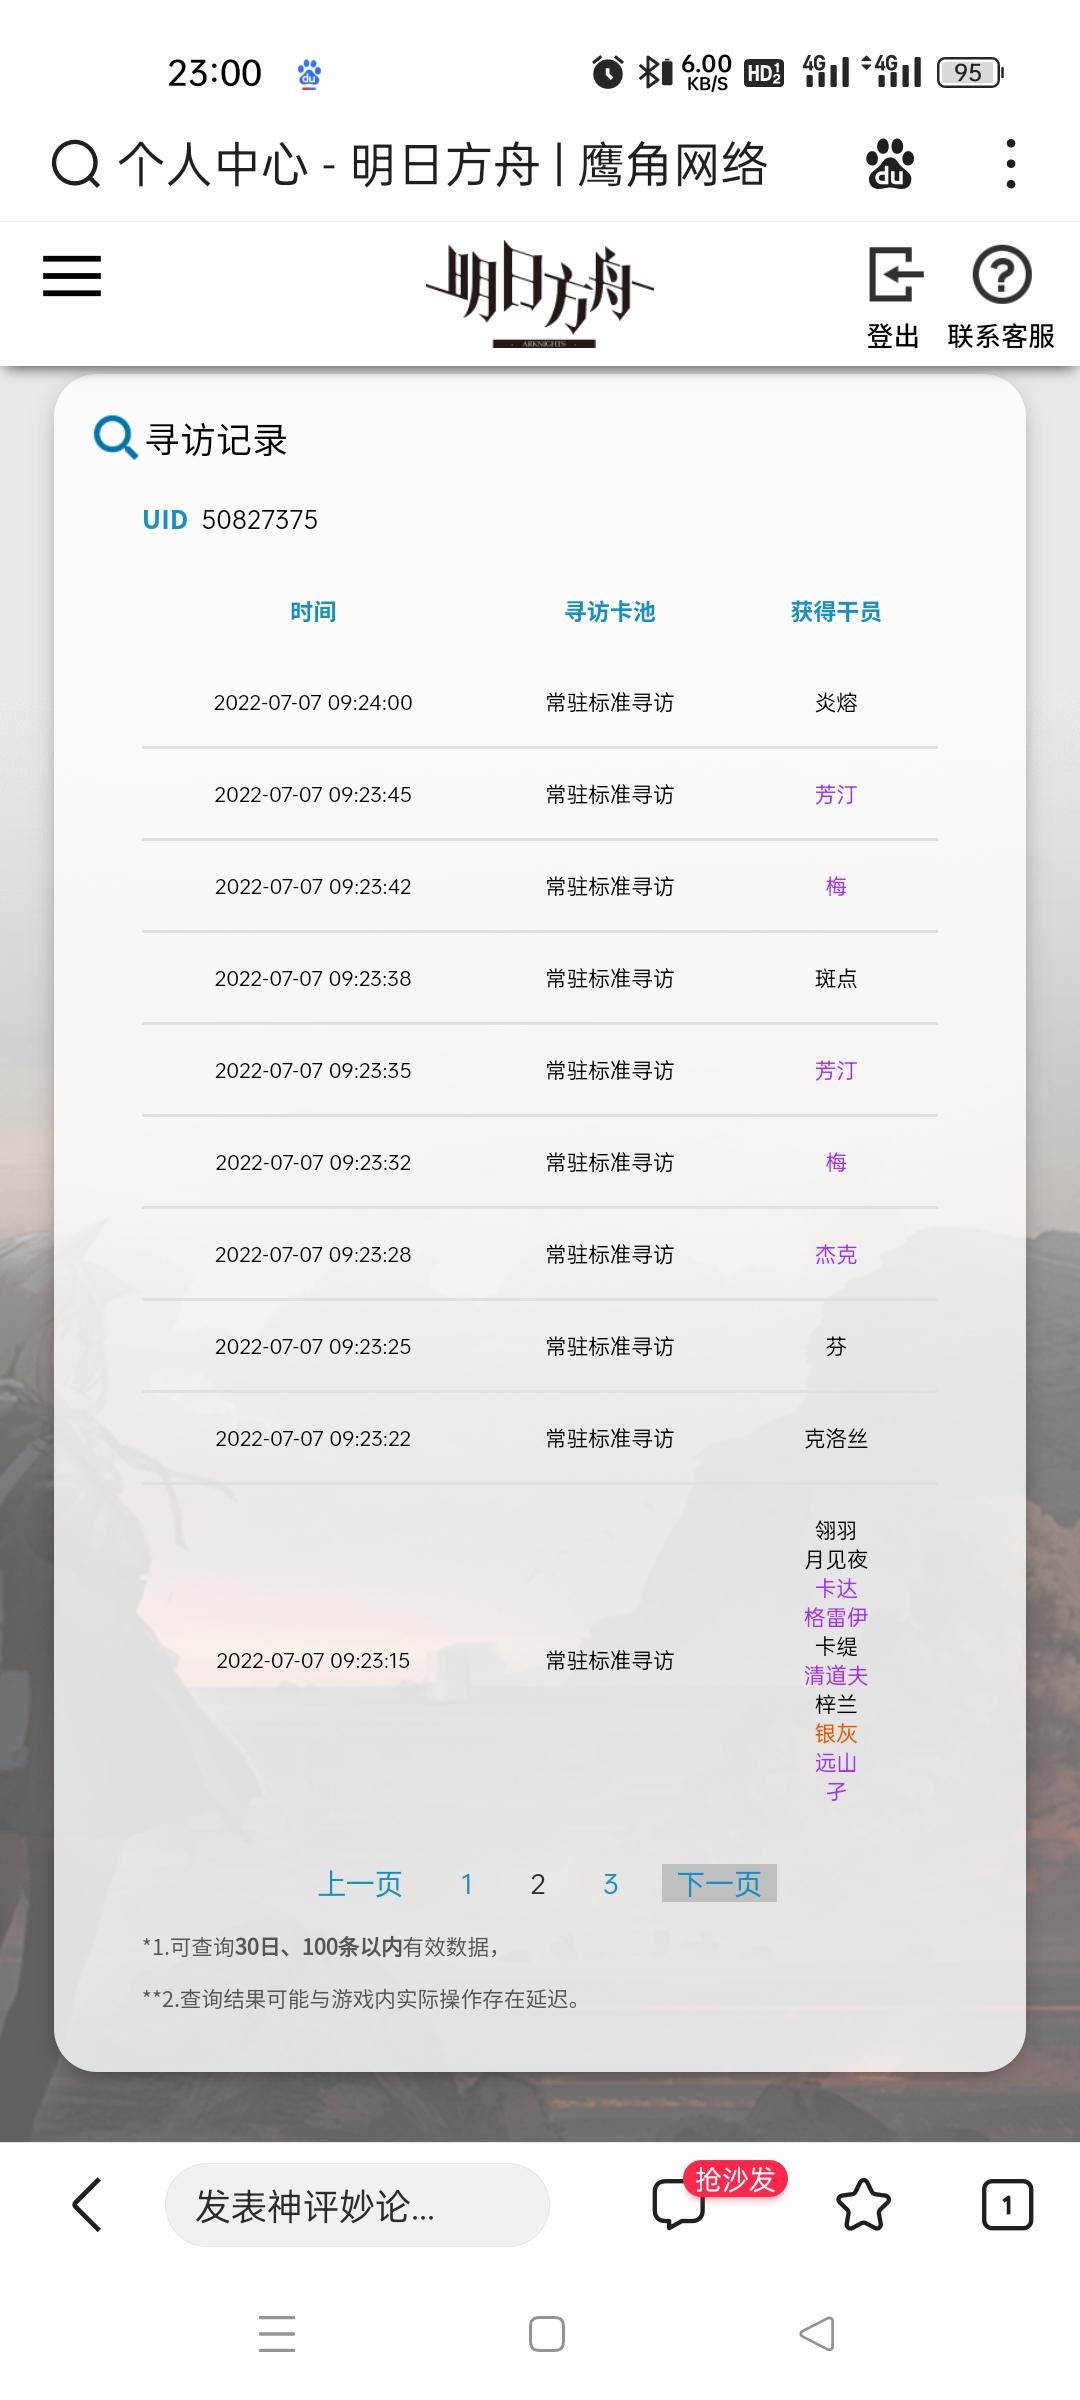This screenshot has height=2400, width=1080.
Task: Tap the Baidu paw icon in address bar
Action: (889, 164)
